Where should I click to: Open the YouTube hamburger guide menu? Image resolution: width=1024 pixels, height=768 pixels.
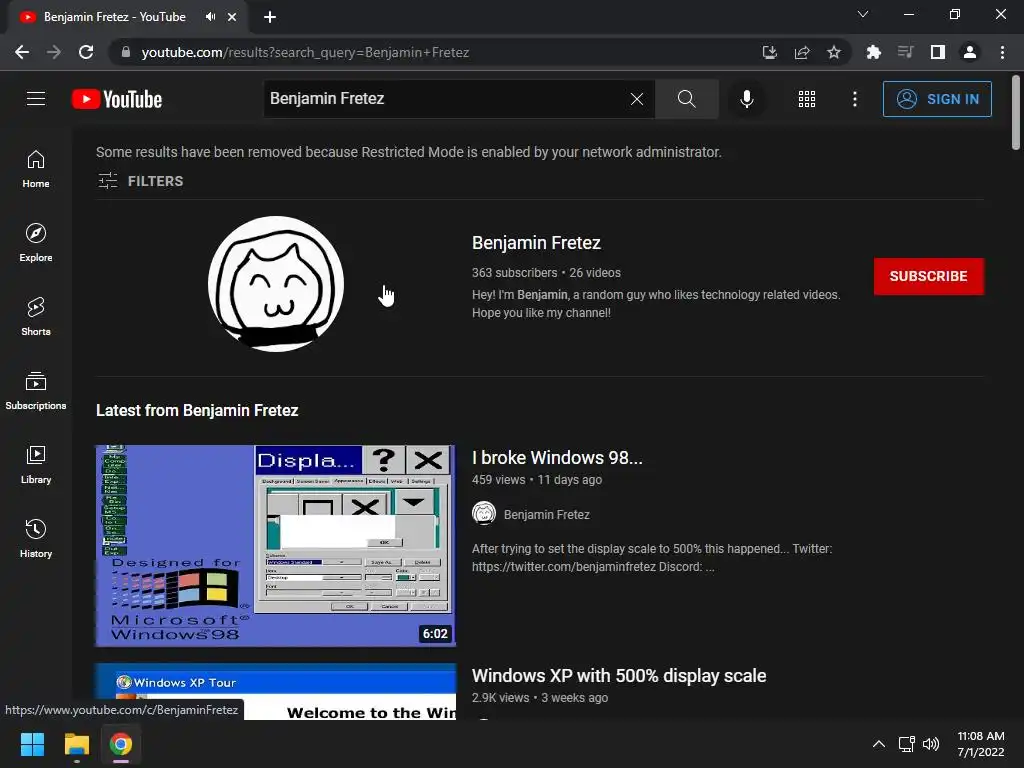coord(36,99)
